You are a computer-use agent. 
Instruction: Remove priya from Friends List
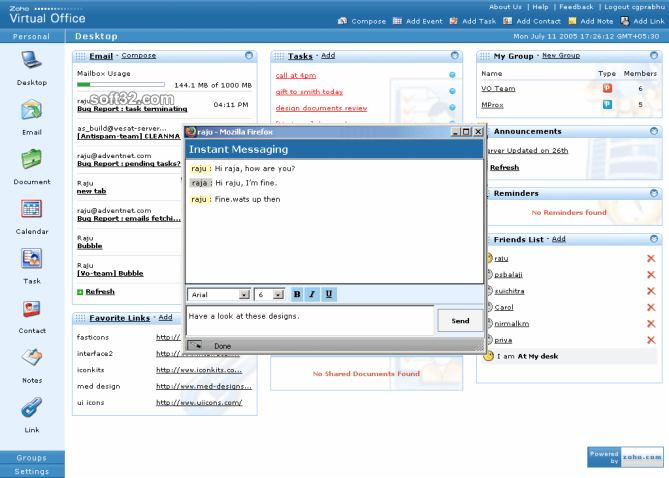click(651, 340)
